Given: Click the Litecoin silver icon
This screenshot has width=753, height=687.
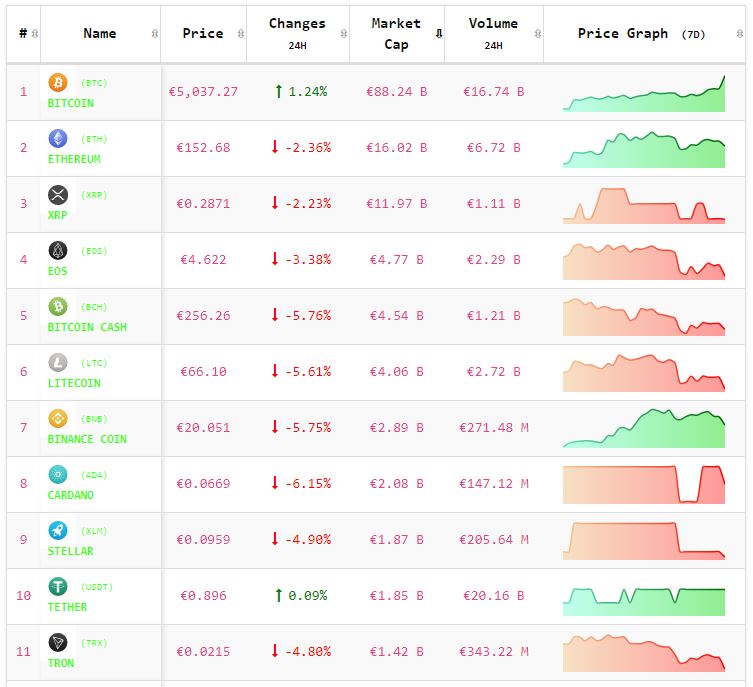Looking at the screenshot, I should click(x=58, y=362).
